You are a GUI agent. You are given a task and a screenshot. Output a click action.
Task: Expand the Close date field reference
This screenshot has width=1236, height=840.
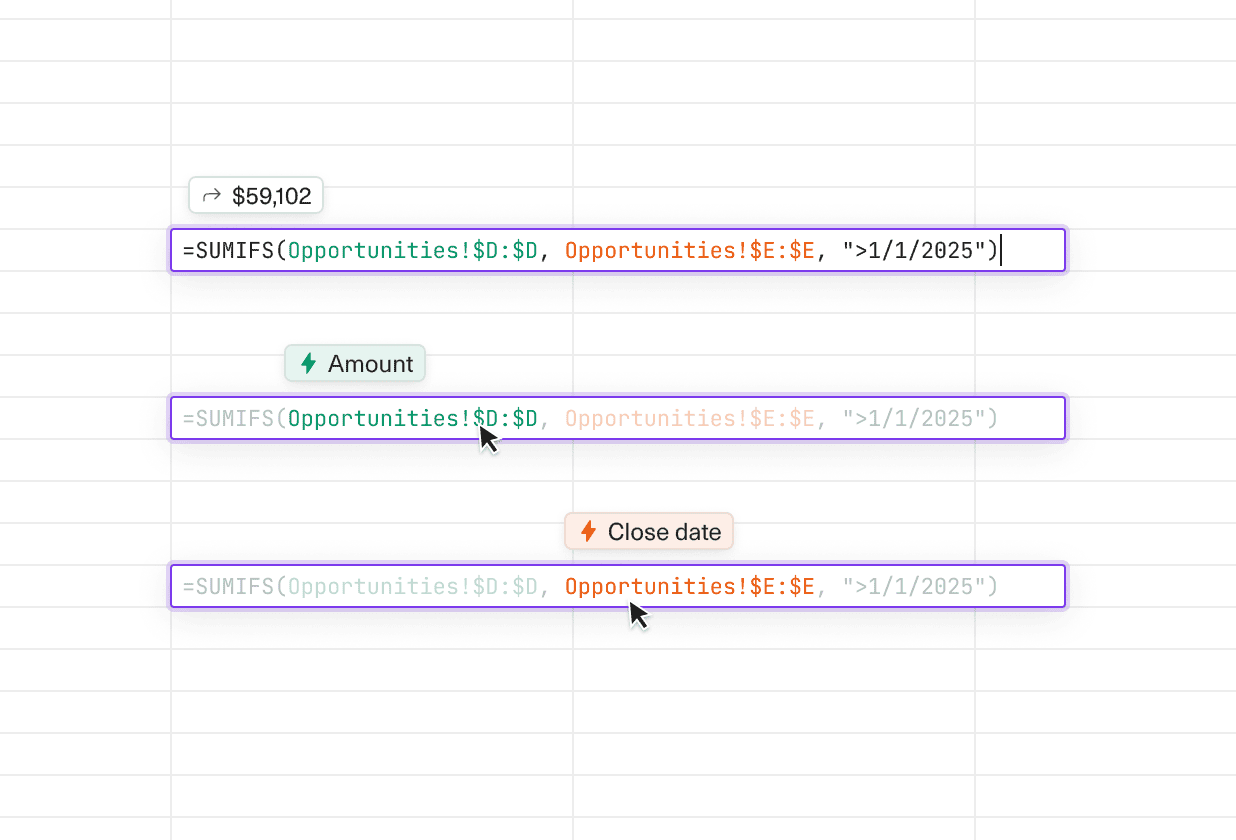click(648, 531)
